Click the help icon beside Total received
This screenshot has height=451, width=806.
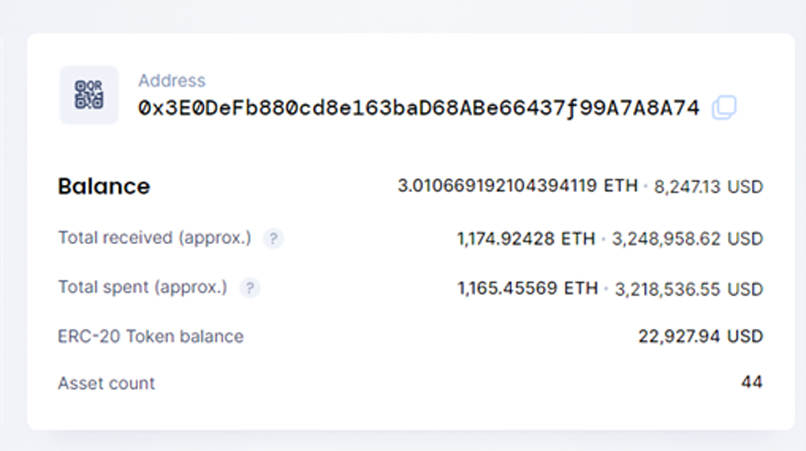pyautogui.click(x=273, y=239)
